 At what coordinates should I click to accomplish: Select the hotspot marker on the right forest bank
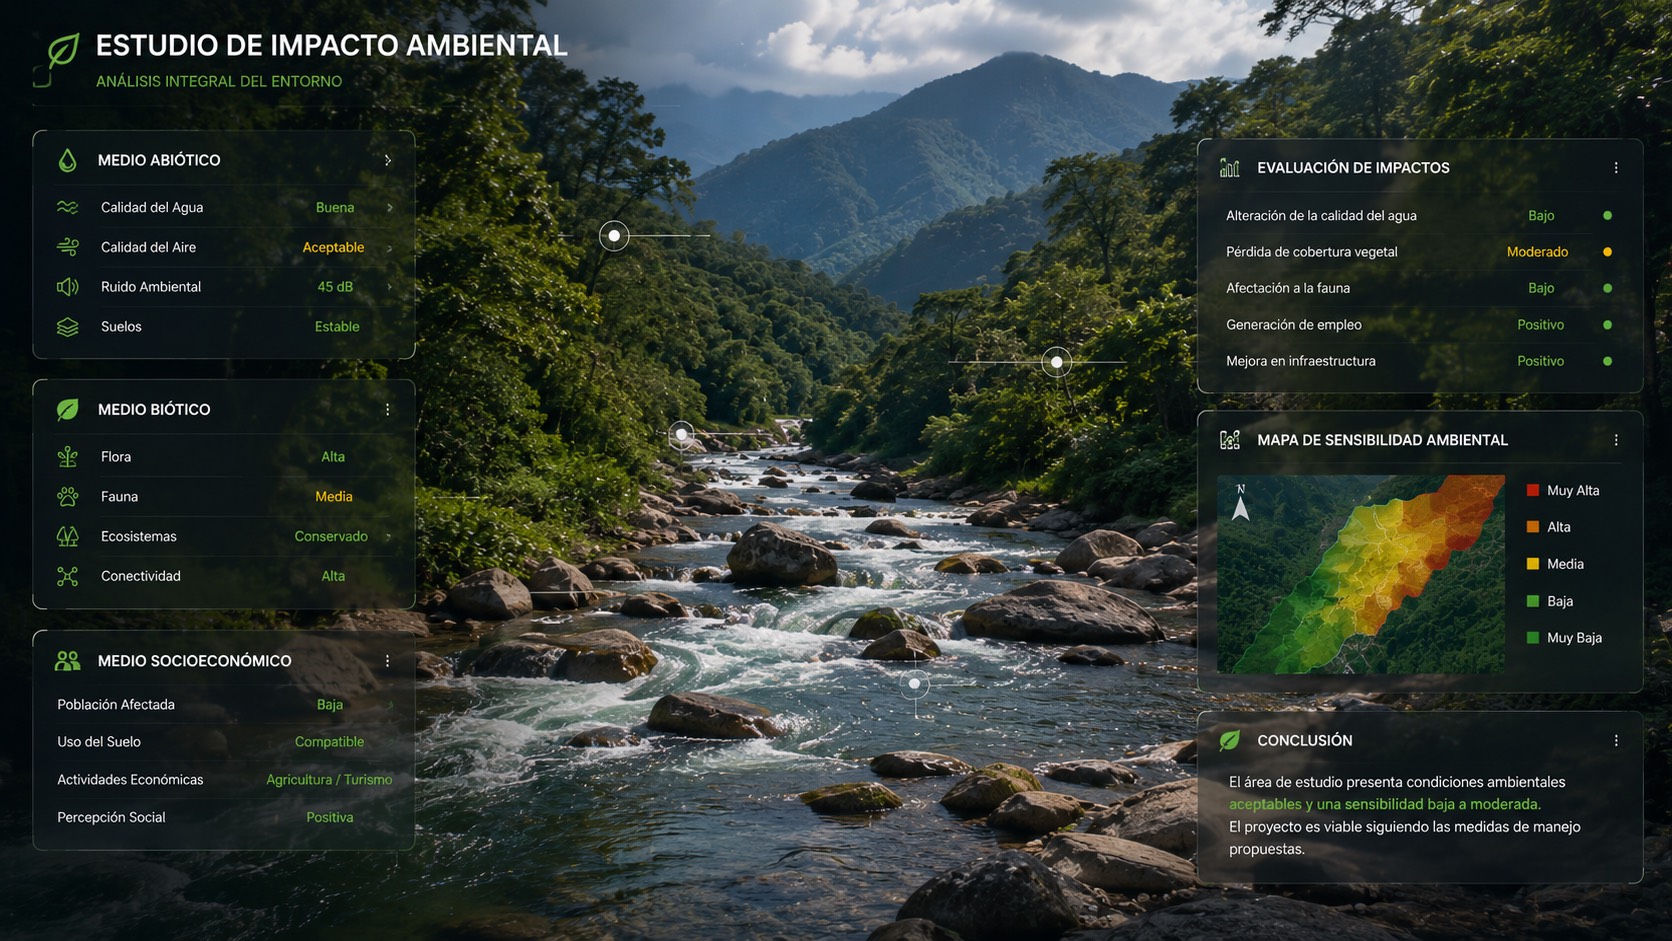point(1057,362)
